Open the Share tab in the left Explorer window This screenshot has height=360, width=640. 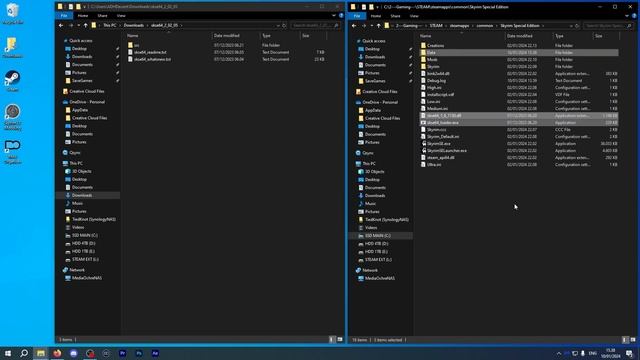102,16
